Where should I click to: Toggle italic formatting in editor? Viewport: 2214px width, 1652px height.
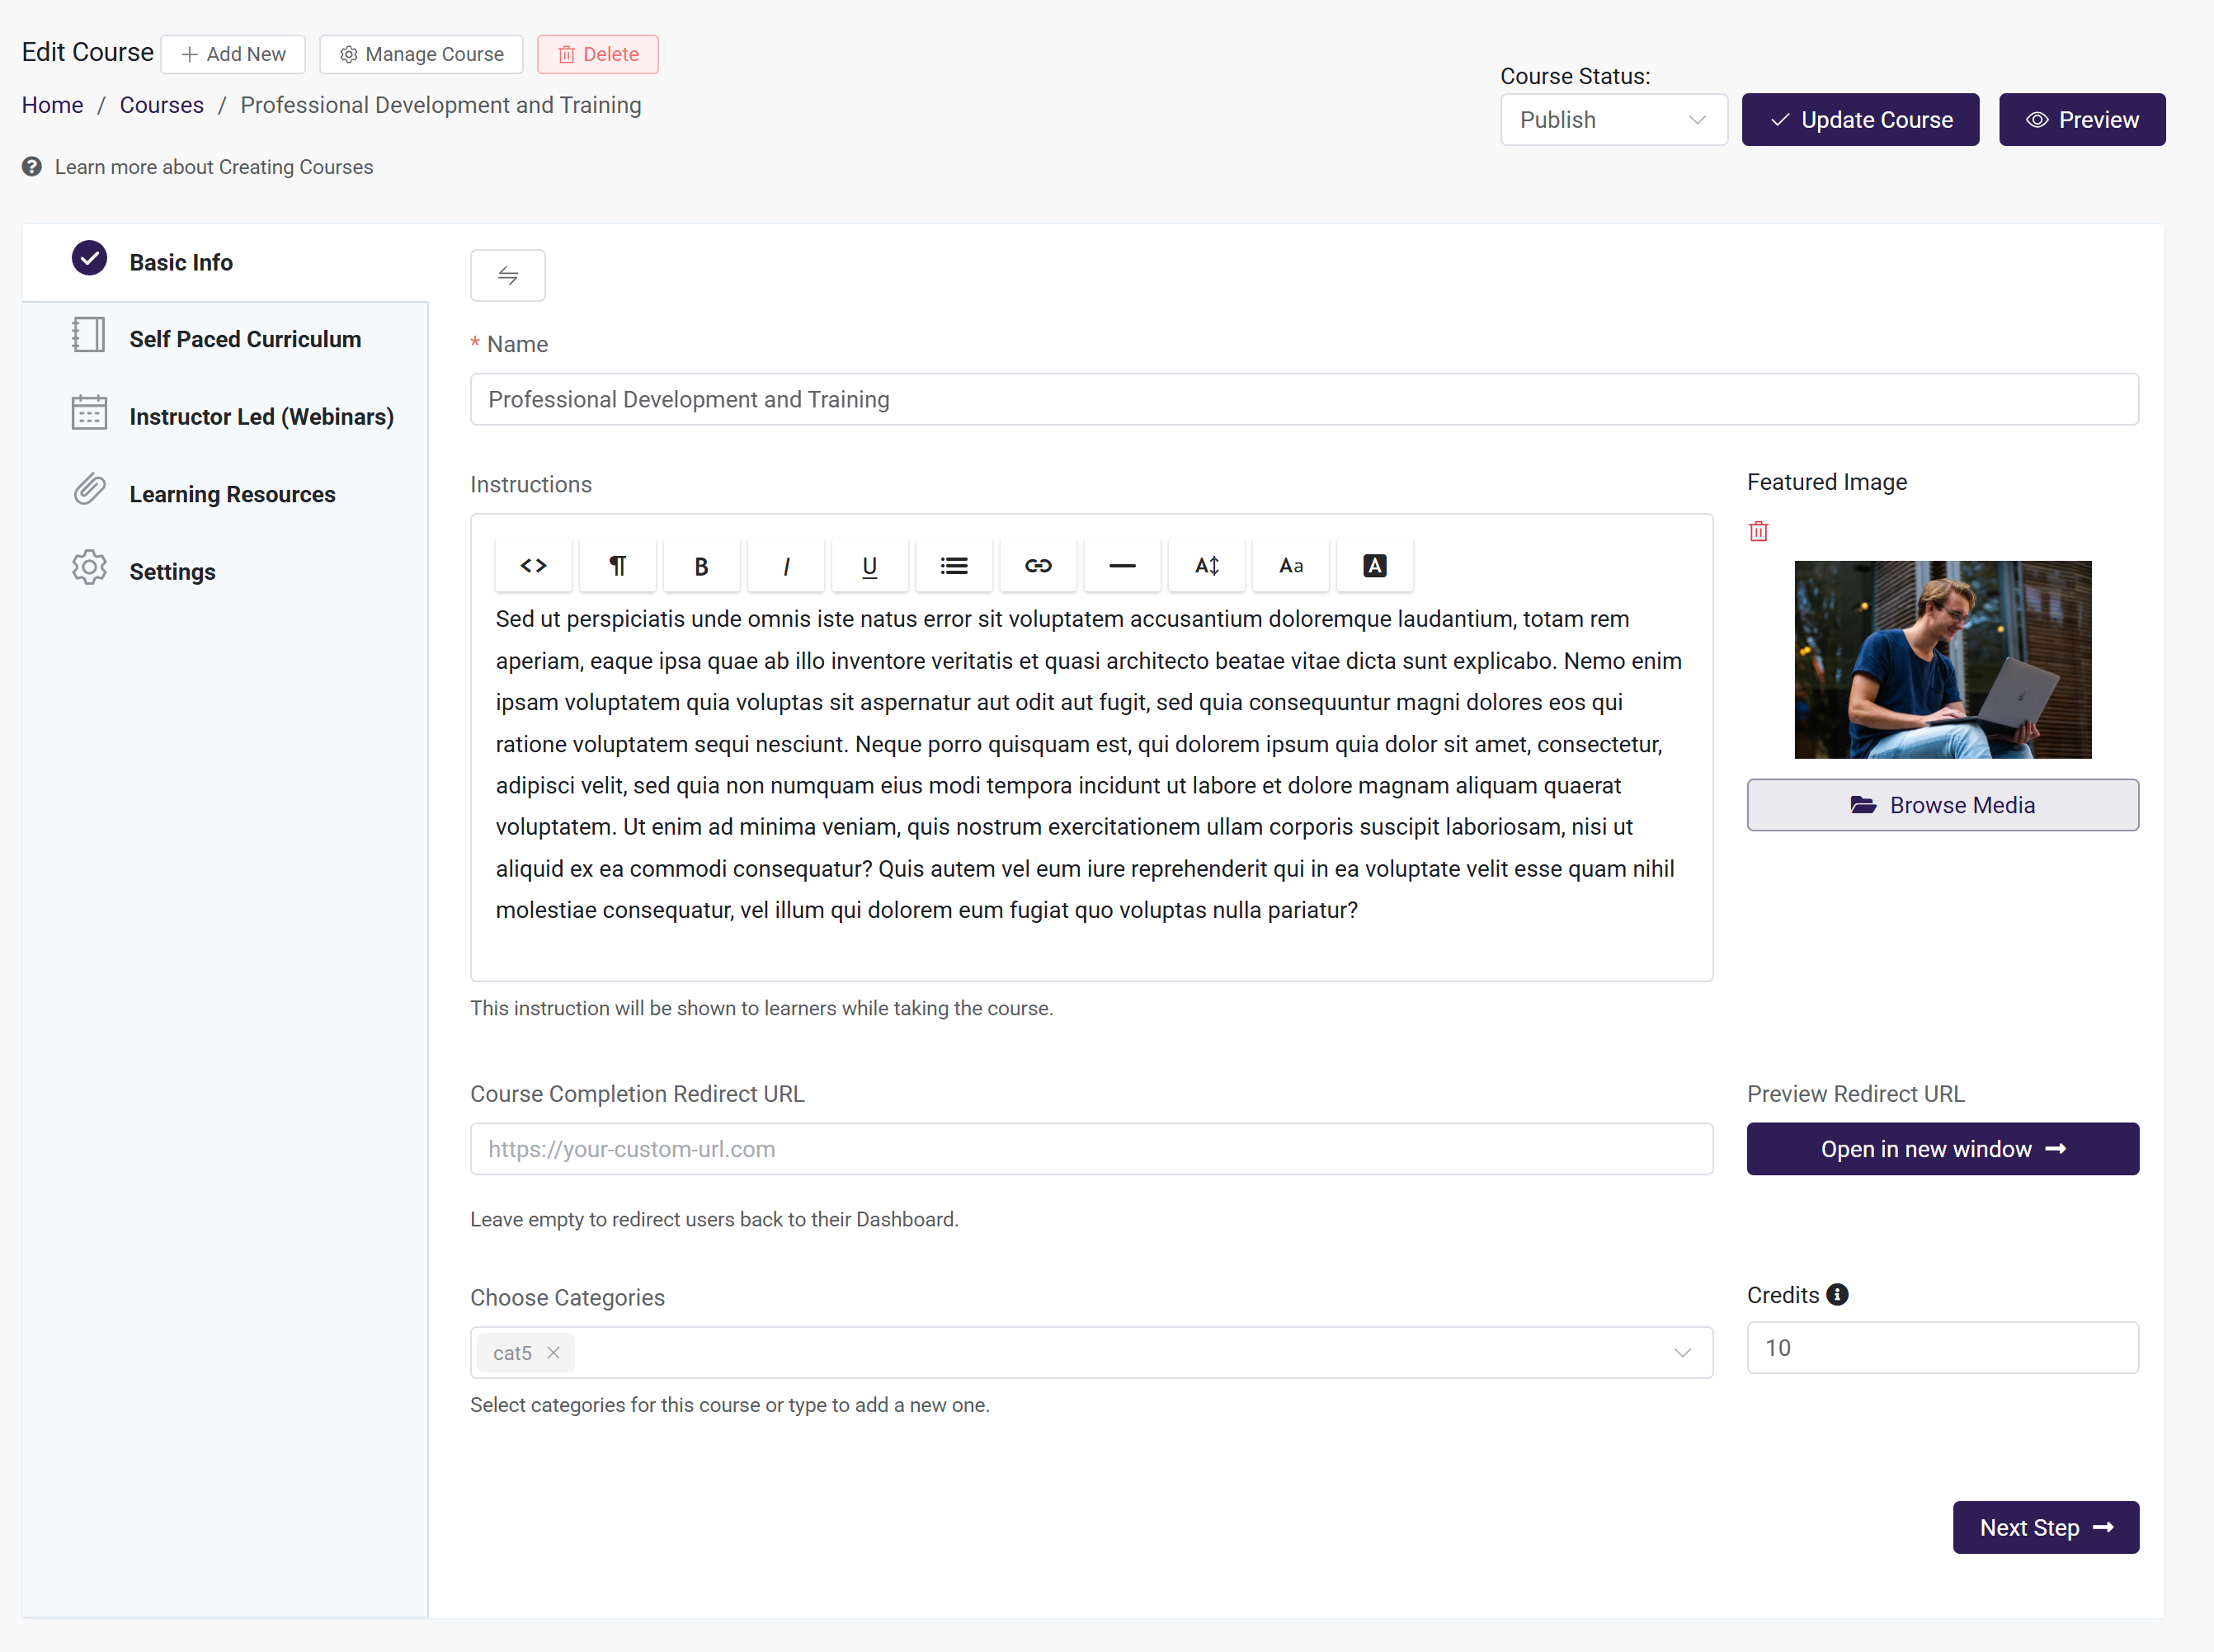786,566
